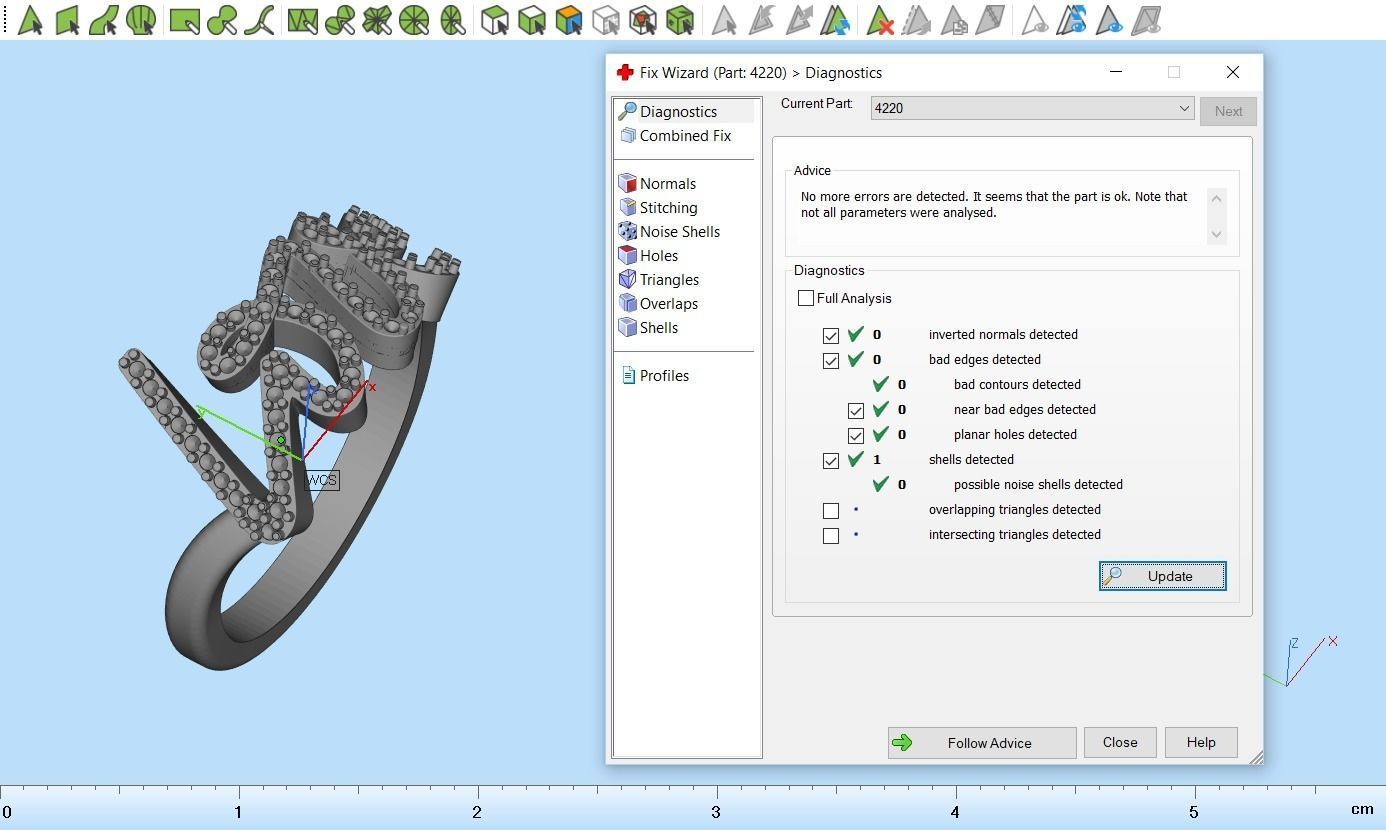The height and width of the screenshot is (830, 1386).
Task: Pick the starburst mesh marking tool
Action: pos(377,20)
